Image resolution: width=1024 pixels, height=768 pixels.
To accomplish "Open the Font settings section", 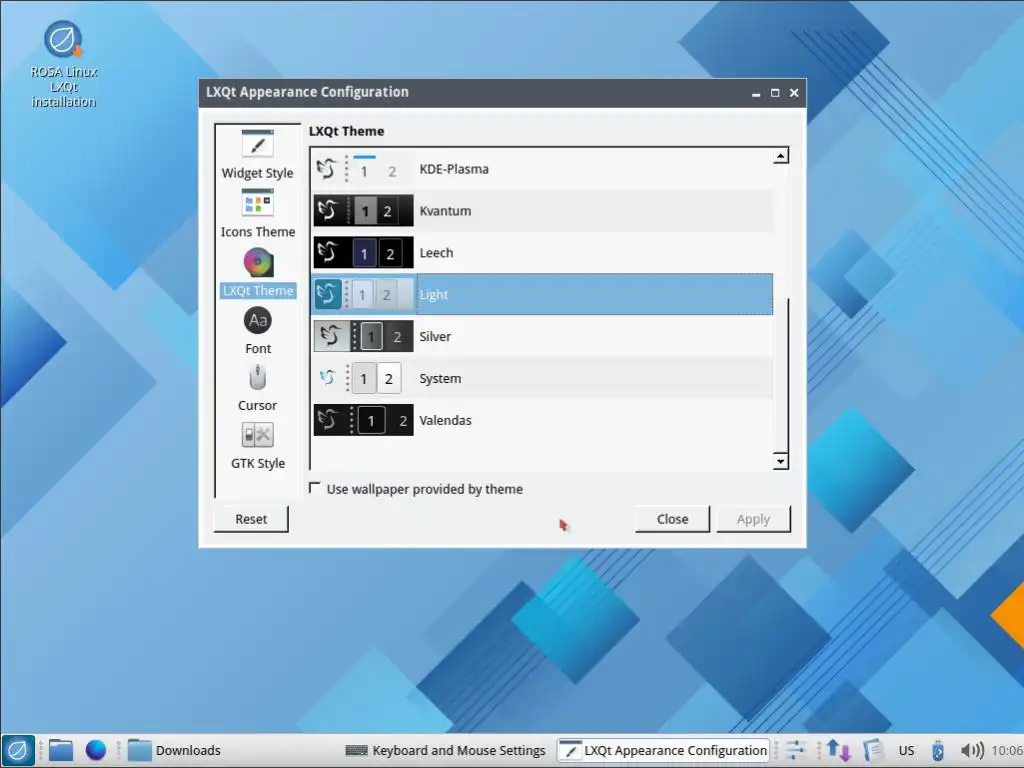I will point(257,331).
